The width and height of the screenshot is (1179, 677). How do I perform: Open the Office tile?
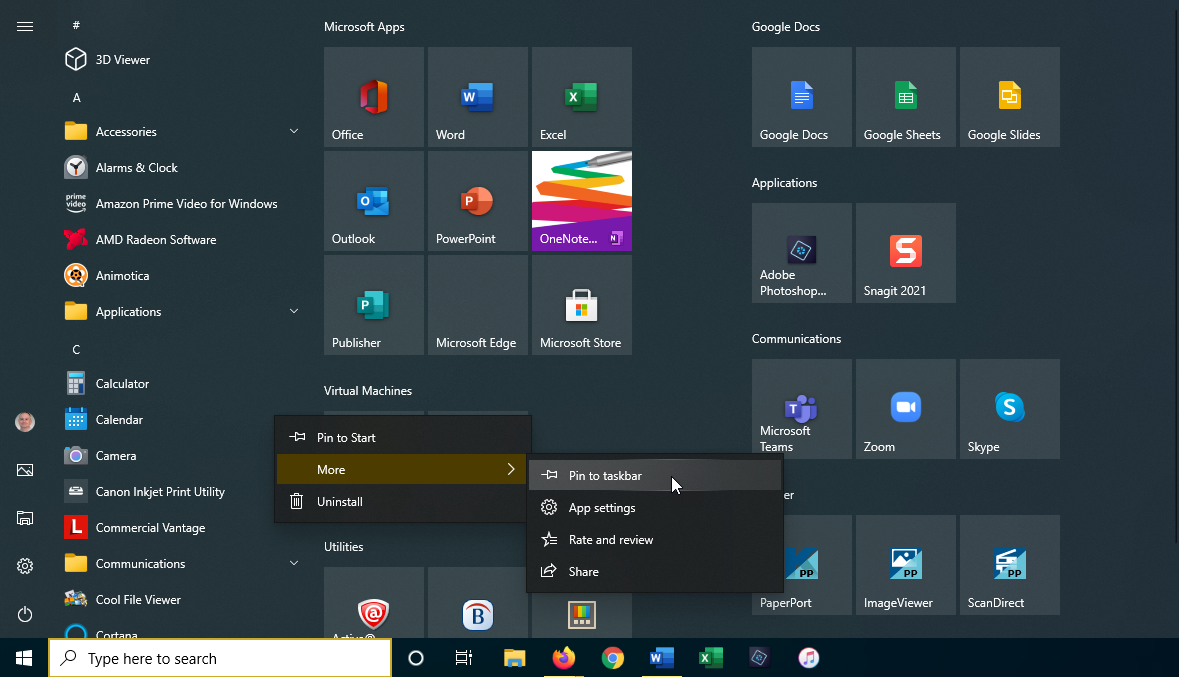pos(374,97)
